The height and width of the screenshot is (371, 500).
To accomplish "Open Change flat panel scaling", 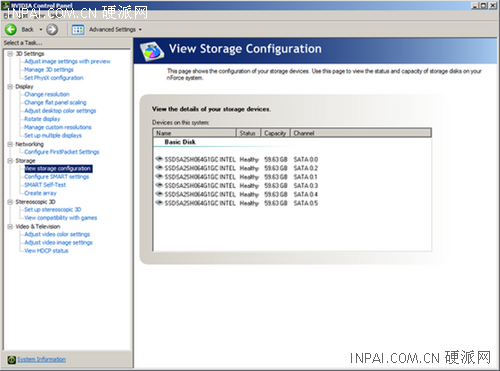I will (x=55, y=102).
